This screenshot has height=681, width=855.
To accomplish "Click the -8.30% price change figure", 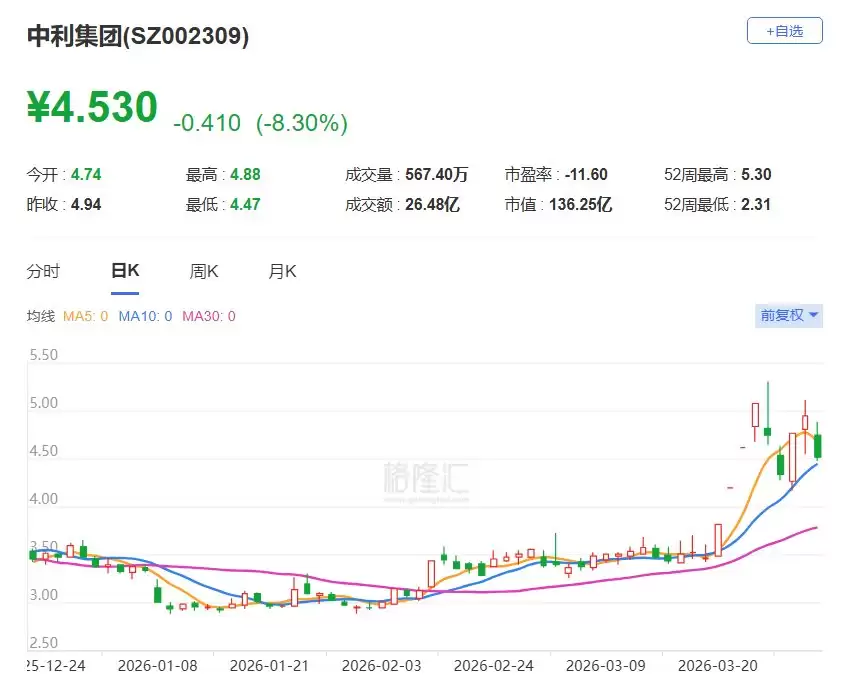I will (302, 123).
